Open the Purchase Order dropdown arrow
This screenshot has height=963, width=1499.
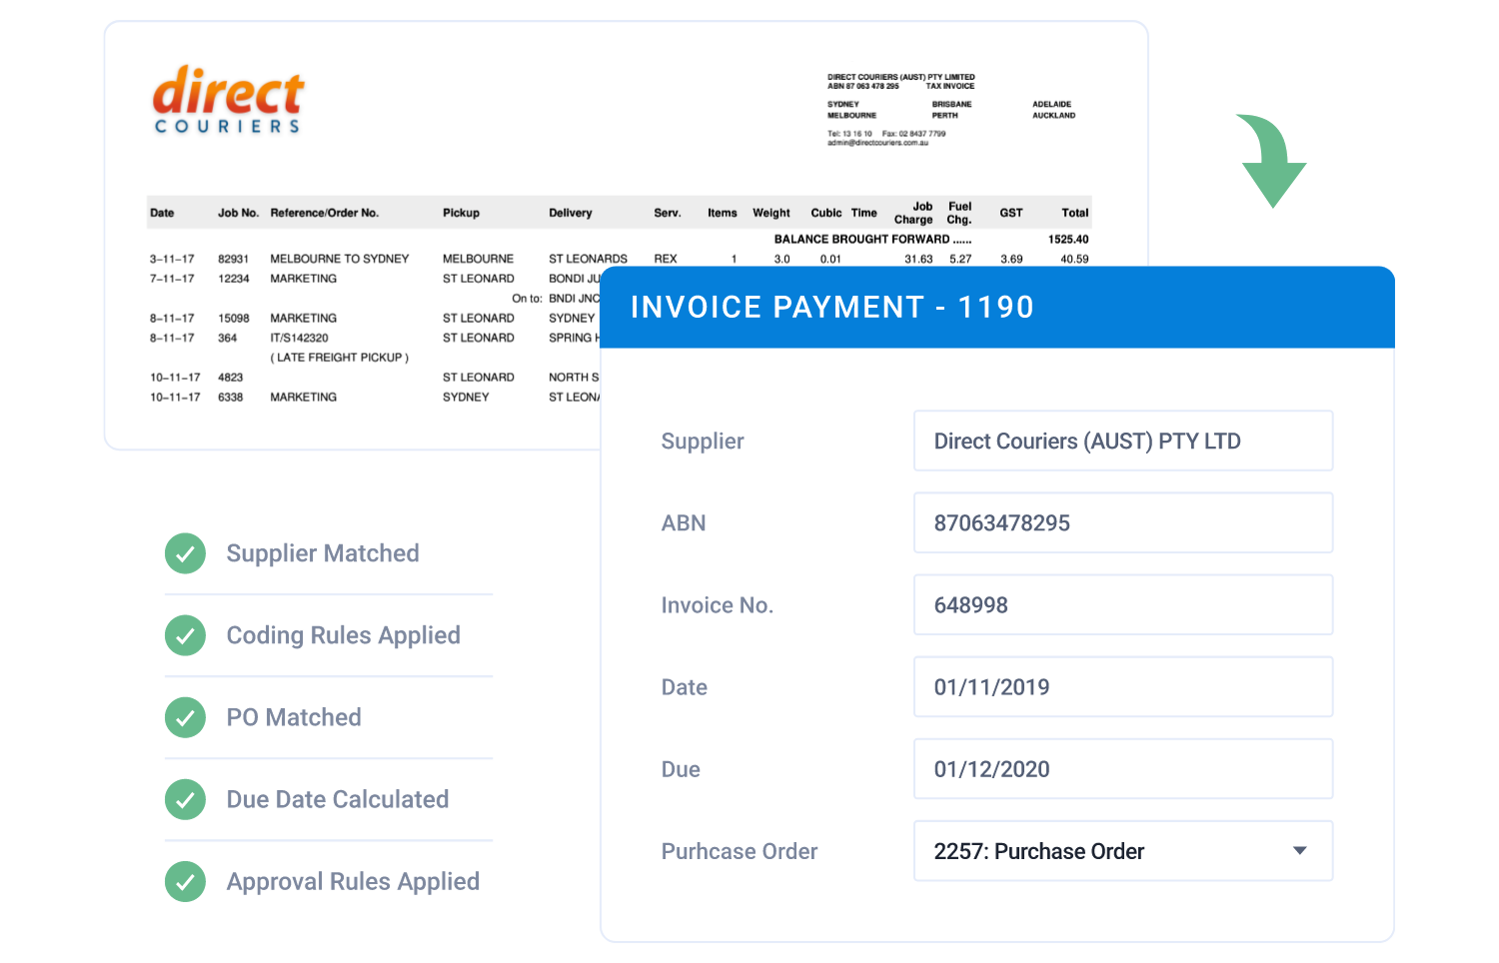(x=1299, y=851)
